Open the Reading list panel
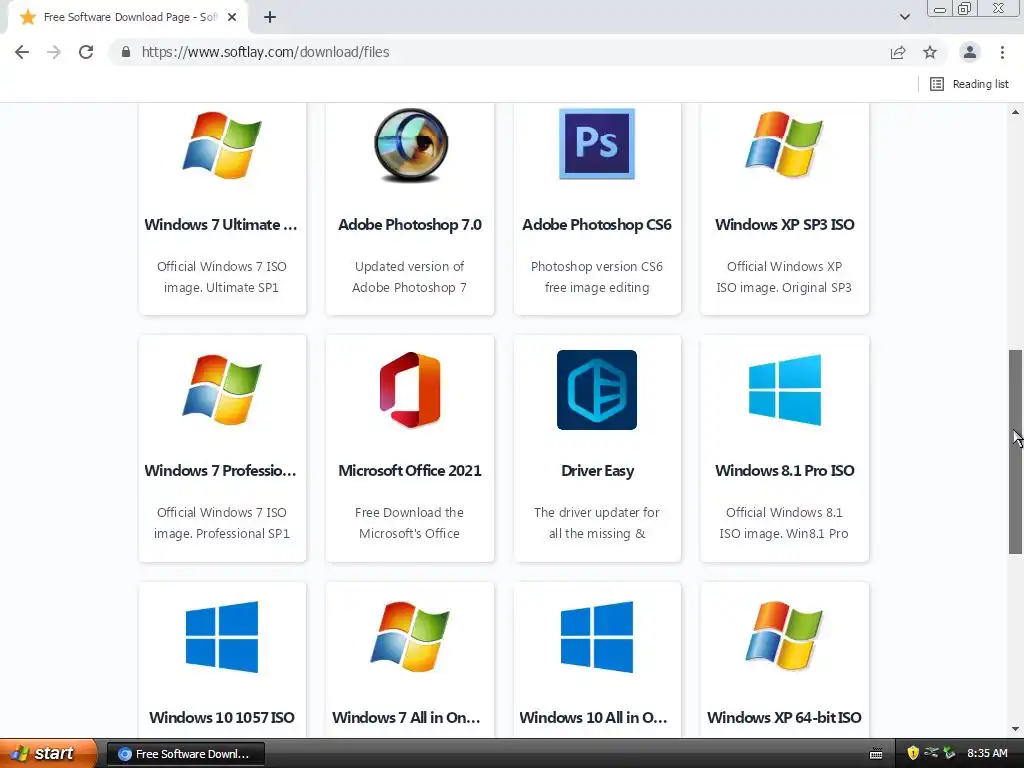 coord(969,84)
